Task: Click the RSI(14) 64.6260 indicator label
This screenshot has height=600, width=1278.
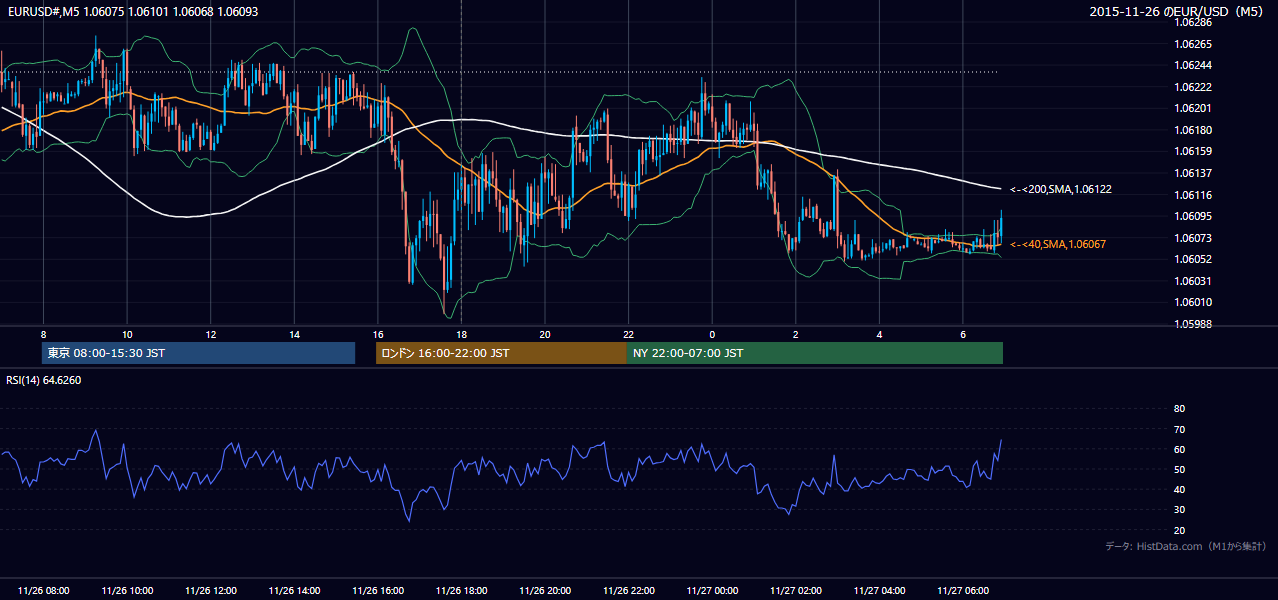Action: (43, 380)
